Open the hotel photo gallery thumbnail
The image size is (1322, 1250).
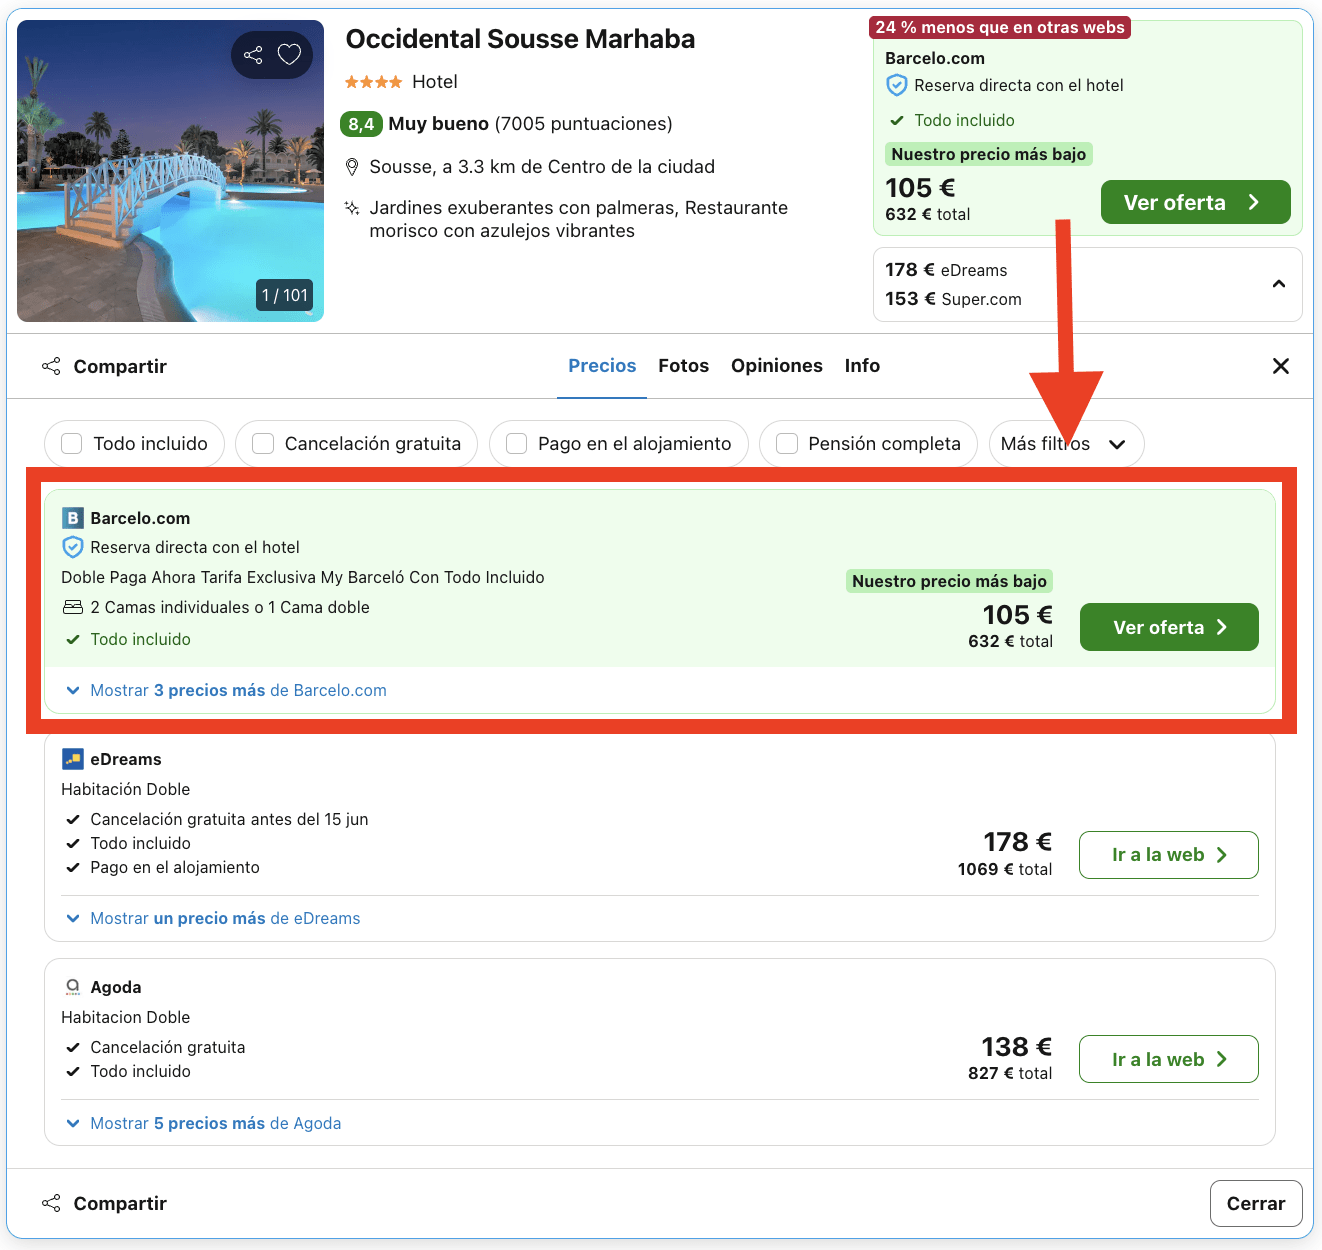click(171, 171)
